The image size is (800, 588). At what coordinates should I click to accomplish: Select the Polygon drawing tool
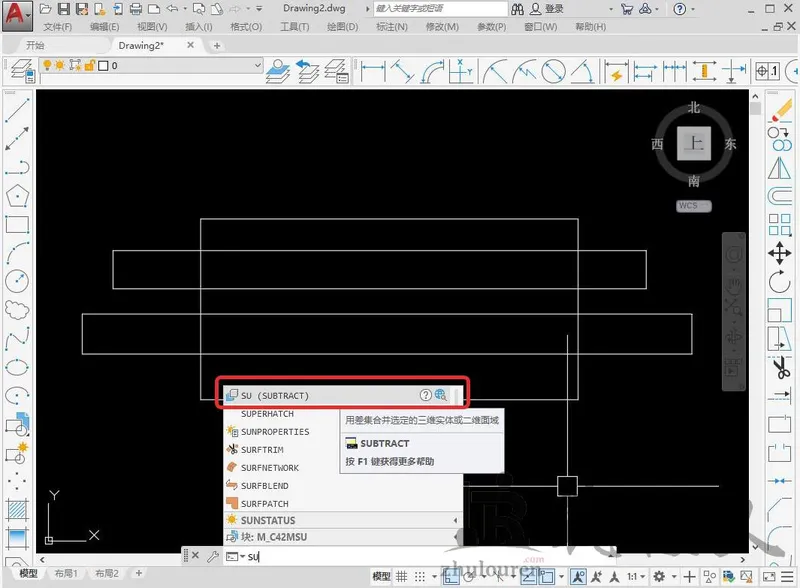pos(17,195)
